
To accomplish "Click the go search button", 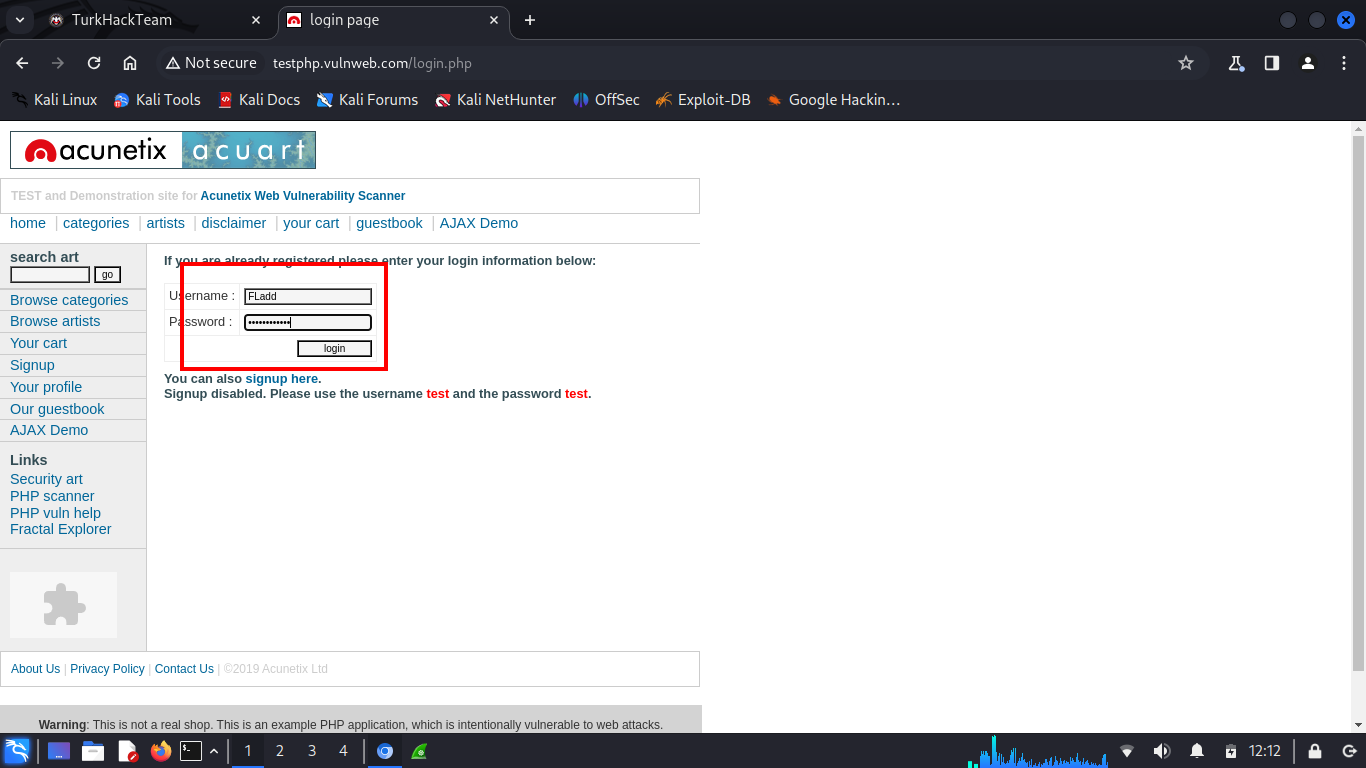I will coord(107,275).
